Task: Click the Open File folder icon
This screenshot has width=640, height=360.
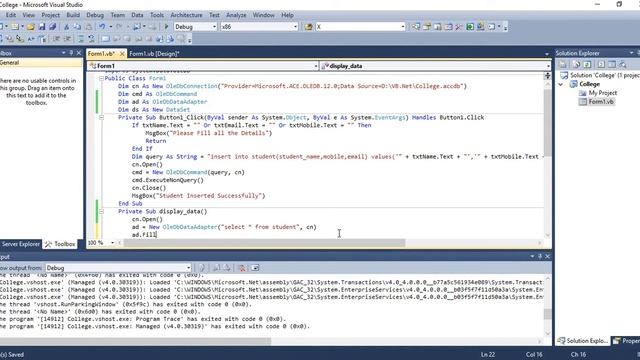Action: 31,27
